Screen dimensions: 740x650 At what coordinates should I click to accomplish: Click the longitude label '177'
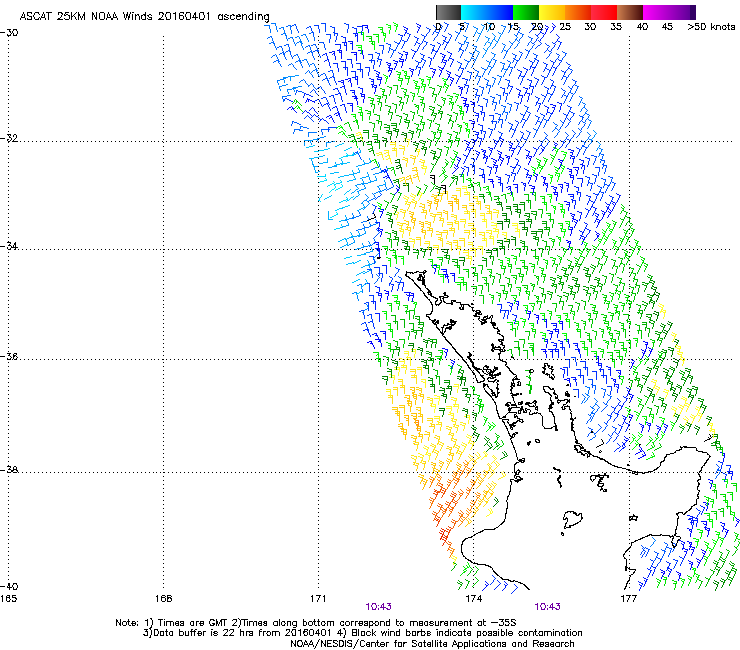[628, 599]
